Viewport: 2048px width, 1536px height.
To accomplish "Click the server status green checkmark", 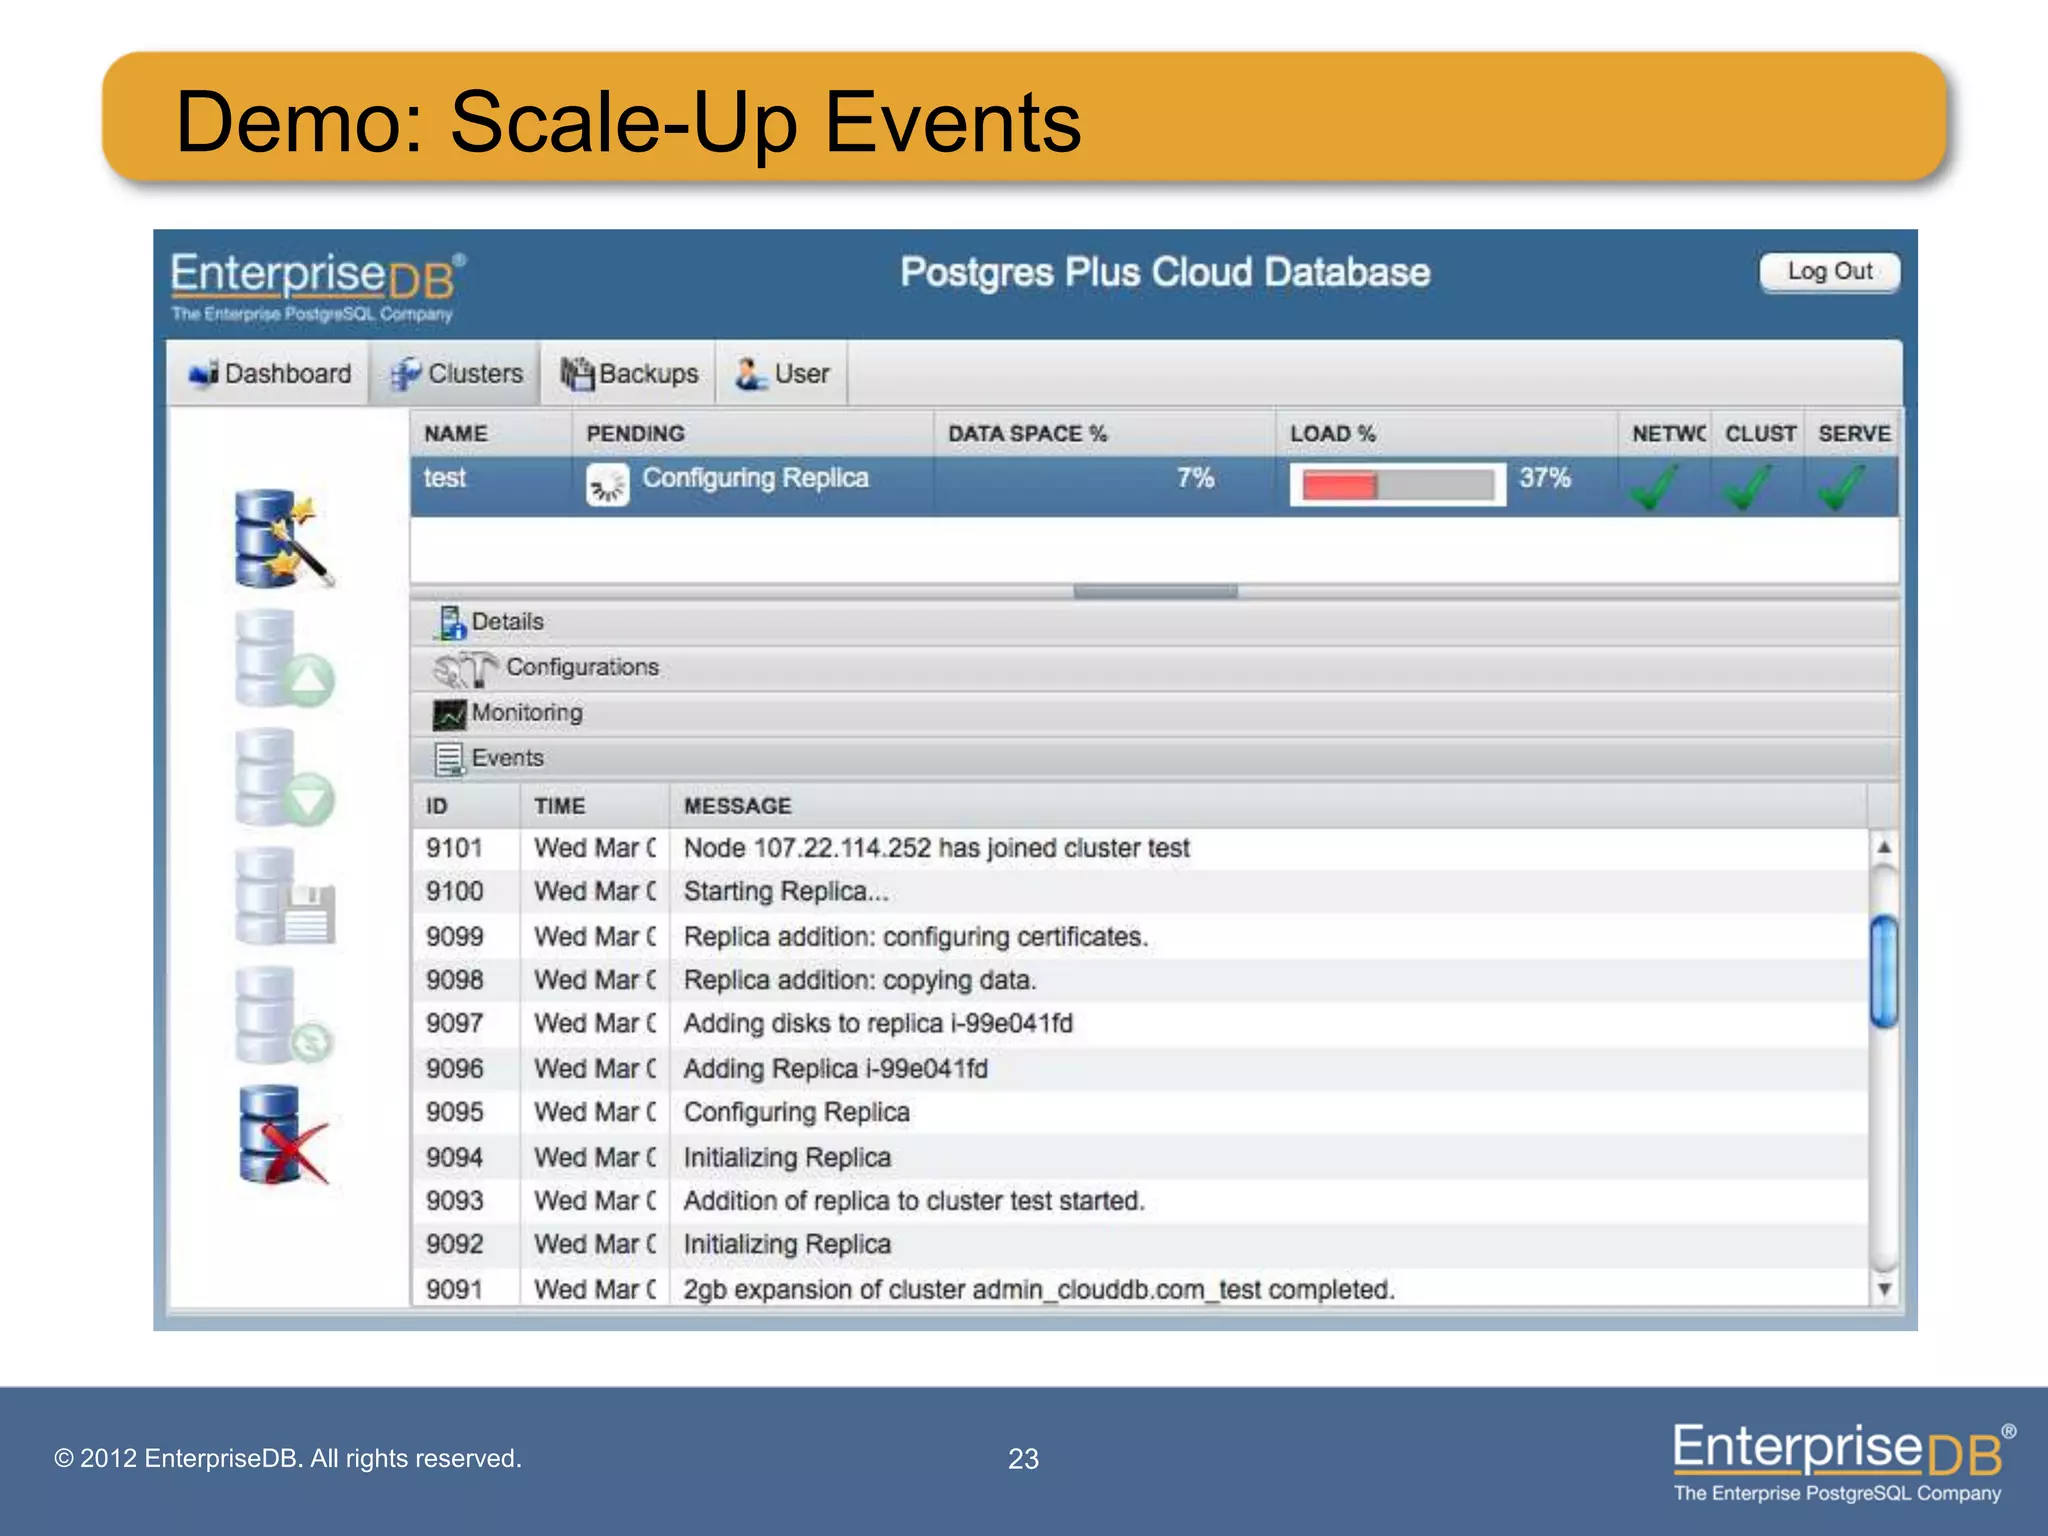I will [1842, 487].
